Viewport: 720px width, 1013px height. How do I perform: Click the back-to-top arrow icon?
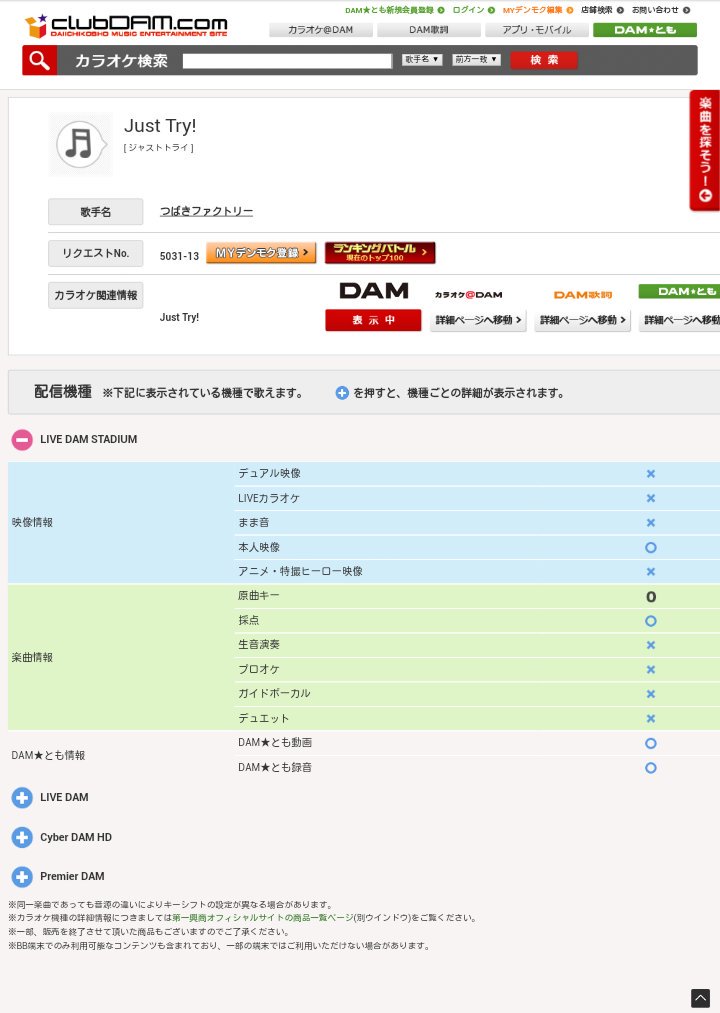point(701,998)
